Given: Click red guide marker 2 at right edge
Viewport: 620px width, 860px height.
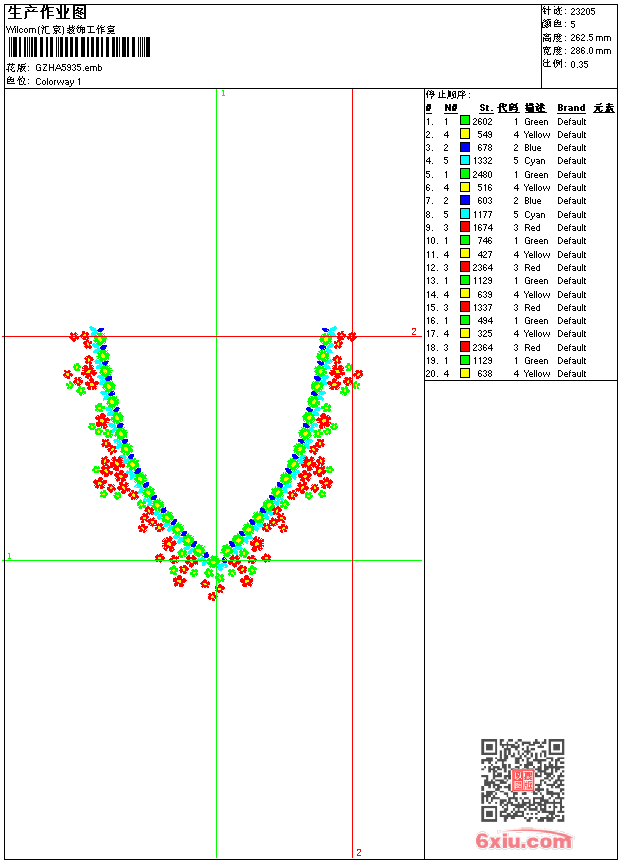Looking at the screenshot, I should pyautogui.click(x=414, y=331).
